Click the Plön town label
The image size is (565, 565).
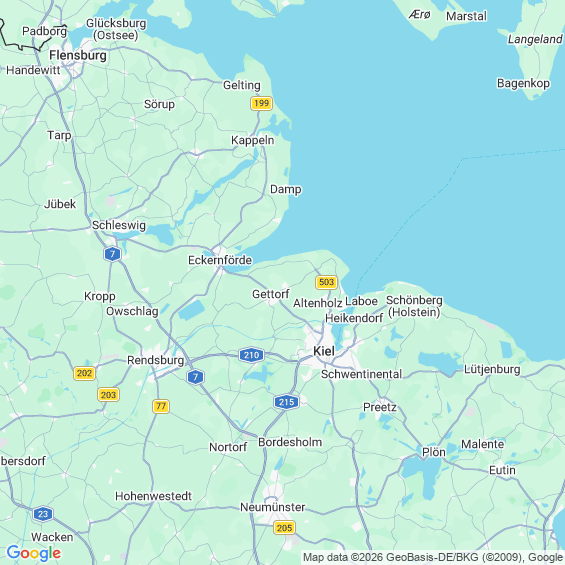click(x=434, y=452)
